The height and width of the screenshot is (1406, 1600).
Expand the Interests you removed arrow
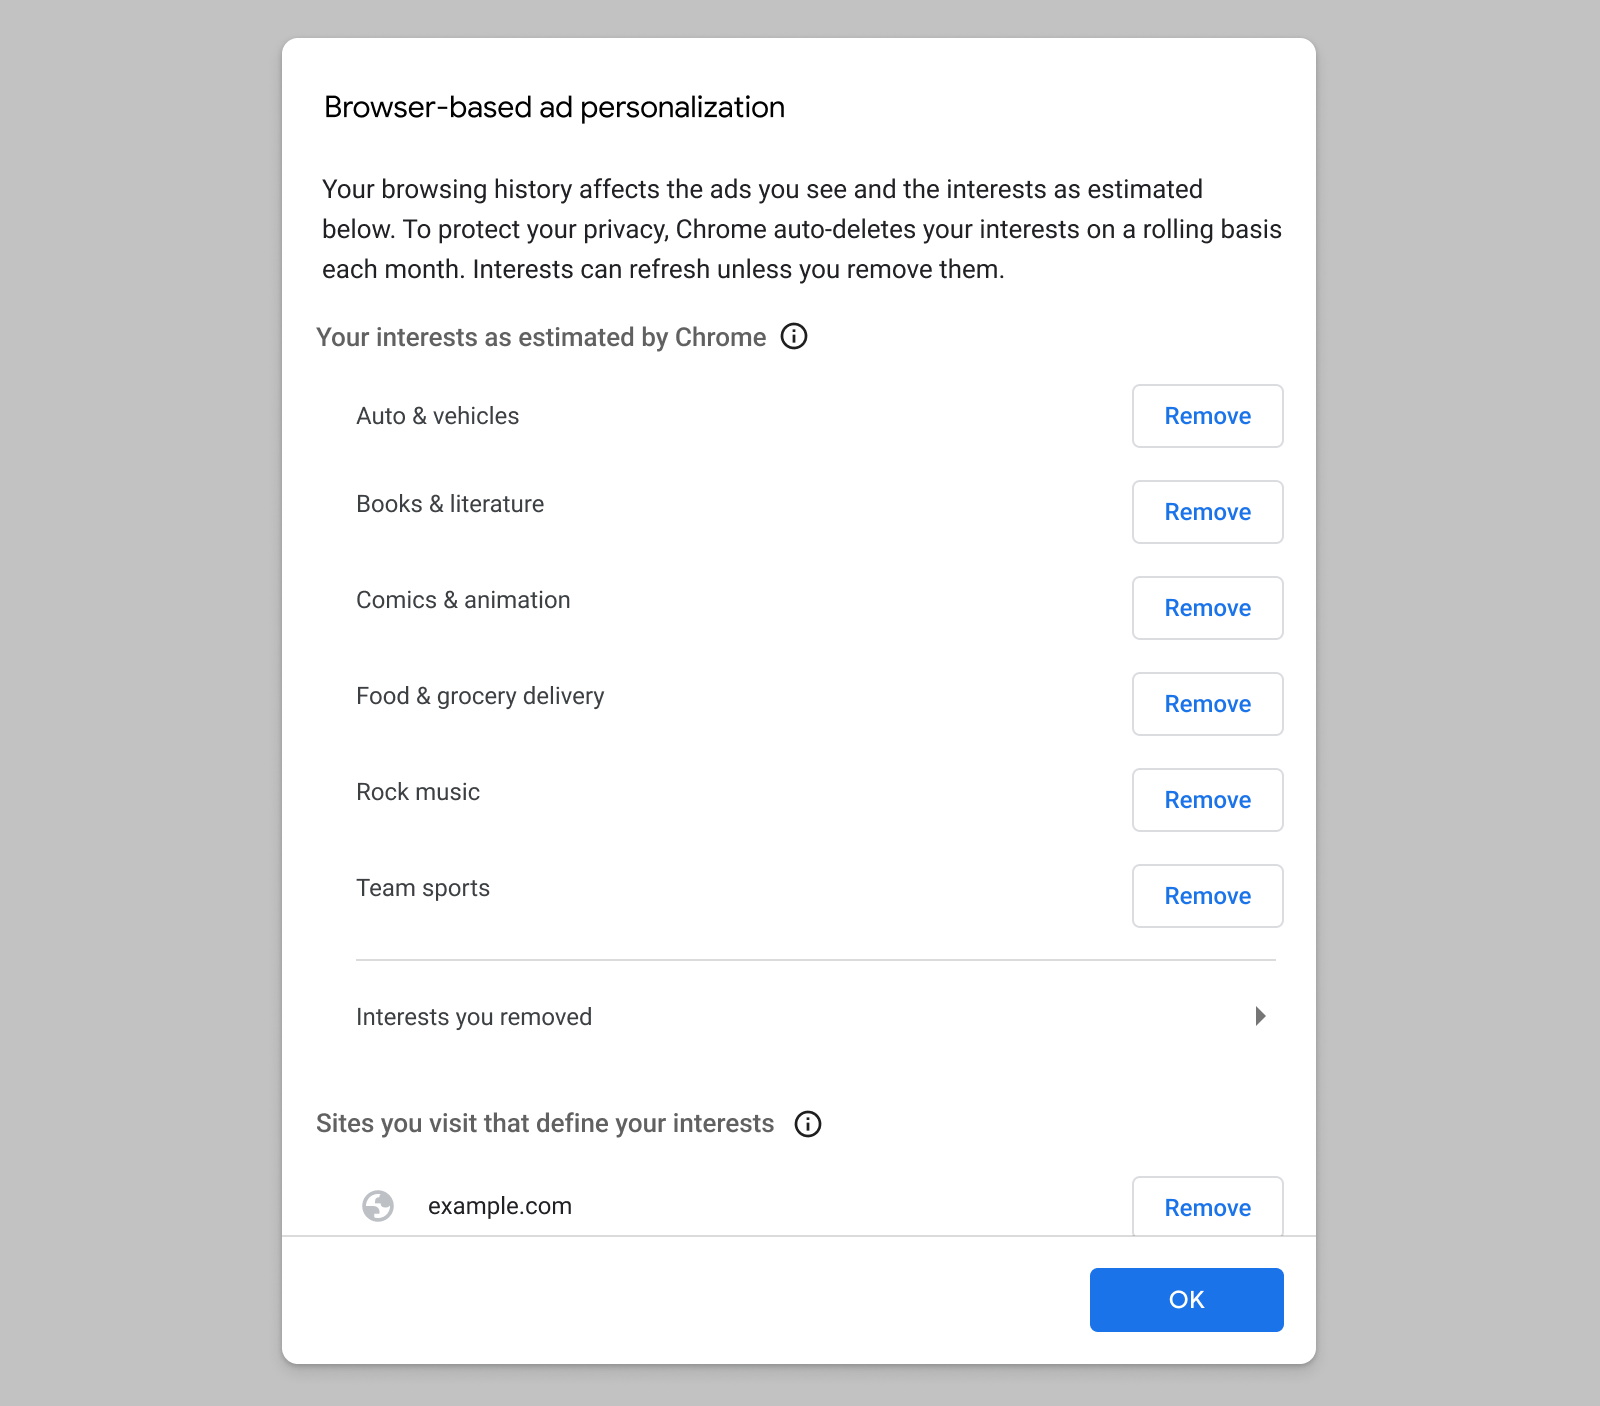coord(1260,1016)
